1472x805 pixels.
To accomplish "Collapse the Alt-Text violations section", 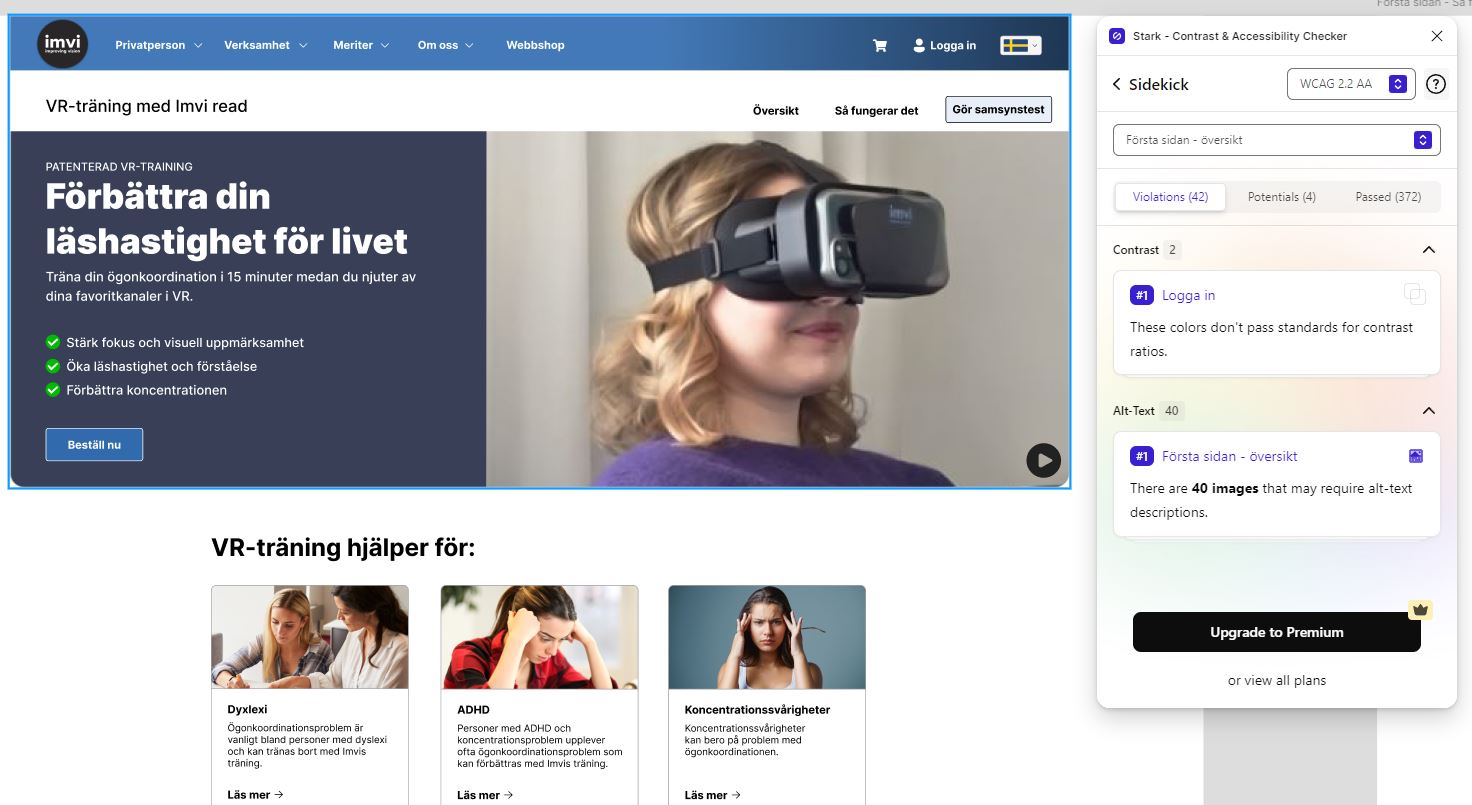I will pyautogui.click(x=1428, y=411).
